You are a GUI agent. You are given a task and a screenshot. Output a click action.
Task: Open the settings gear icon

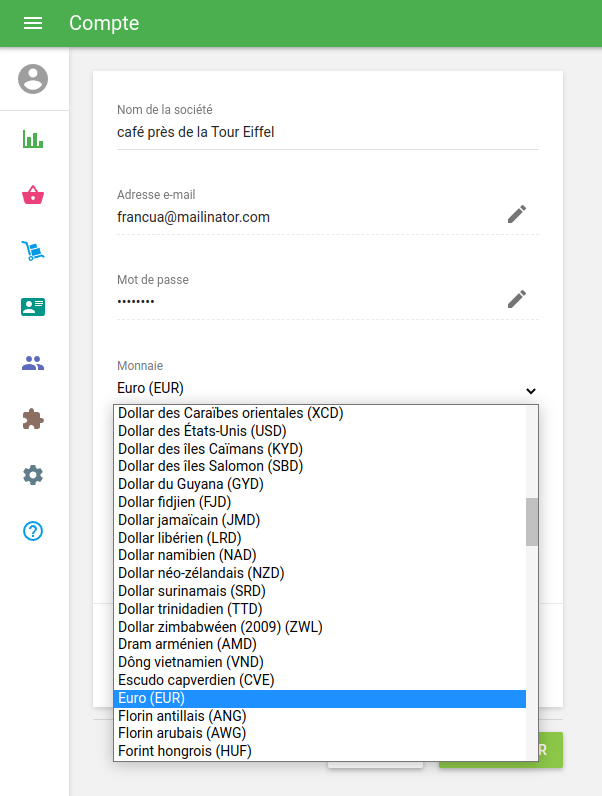[33, 475]
